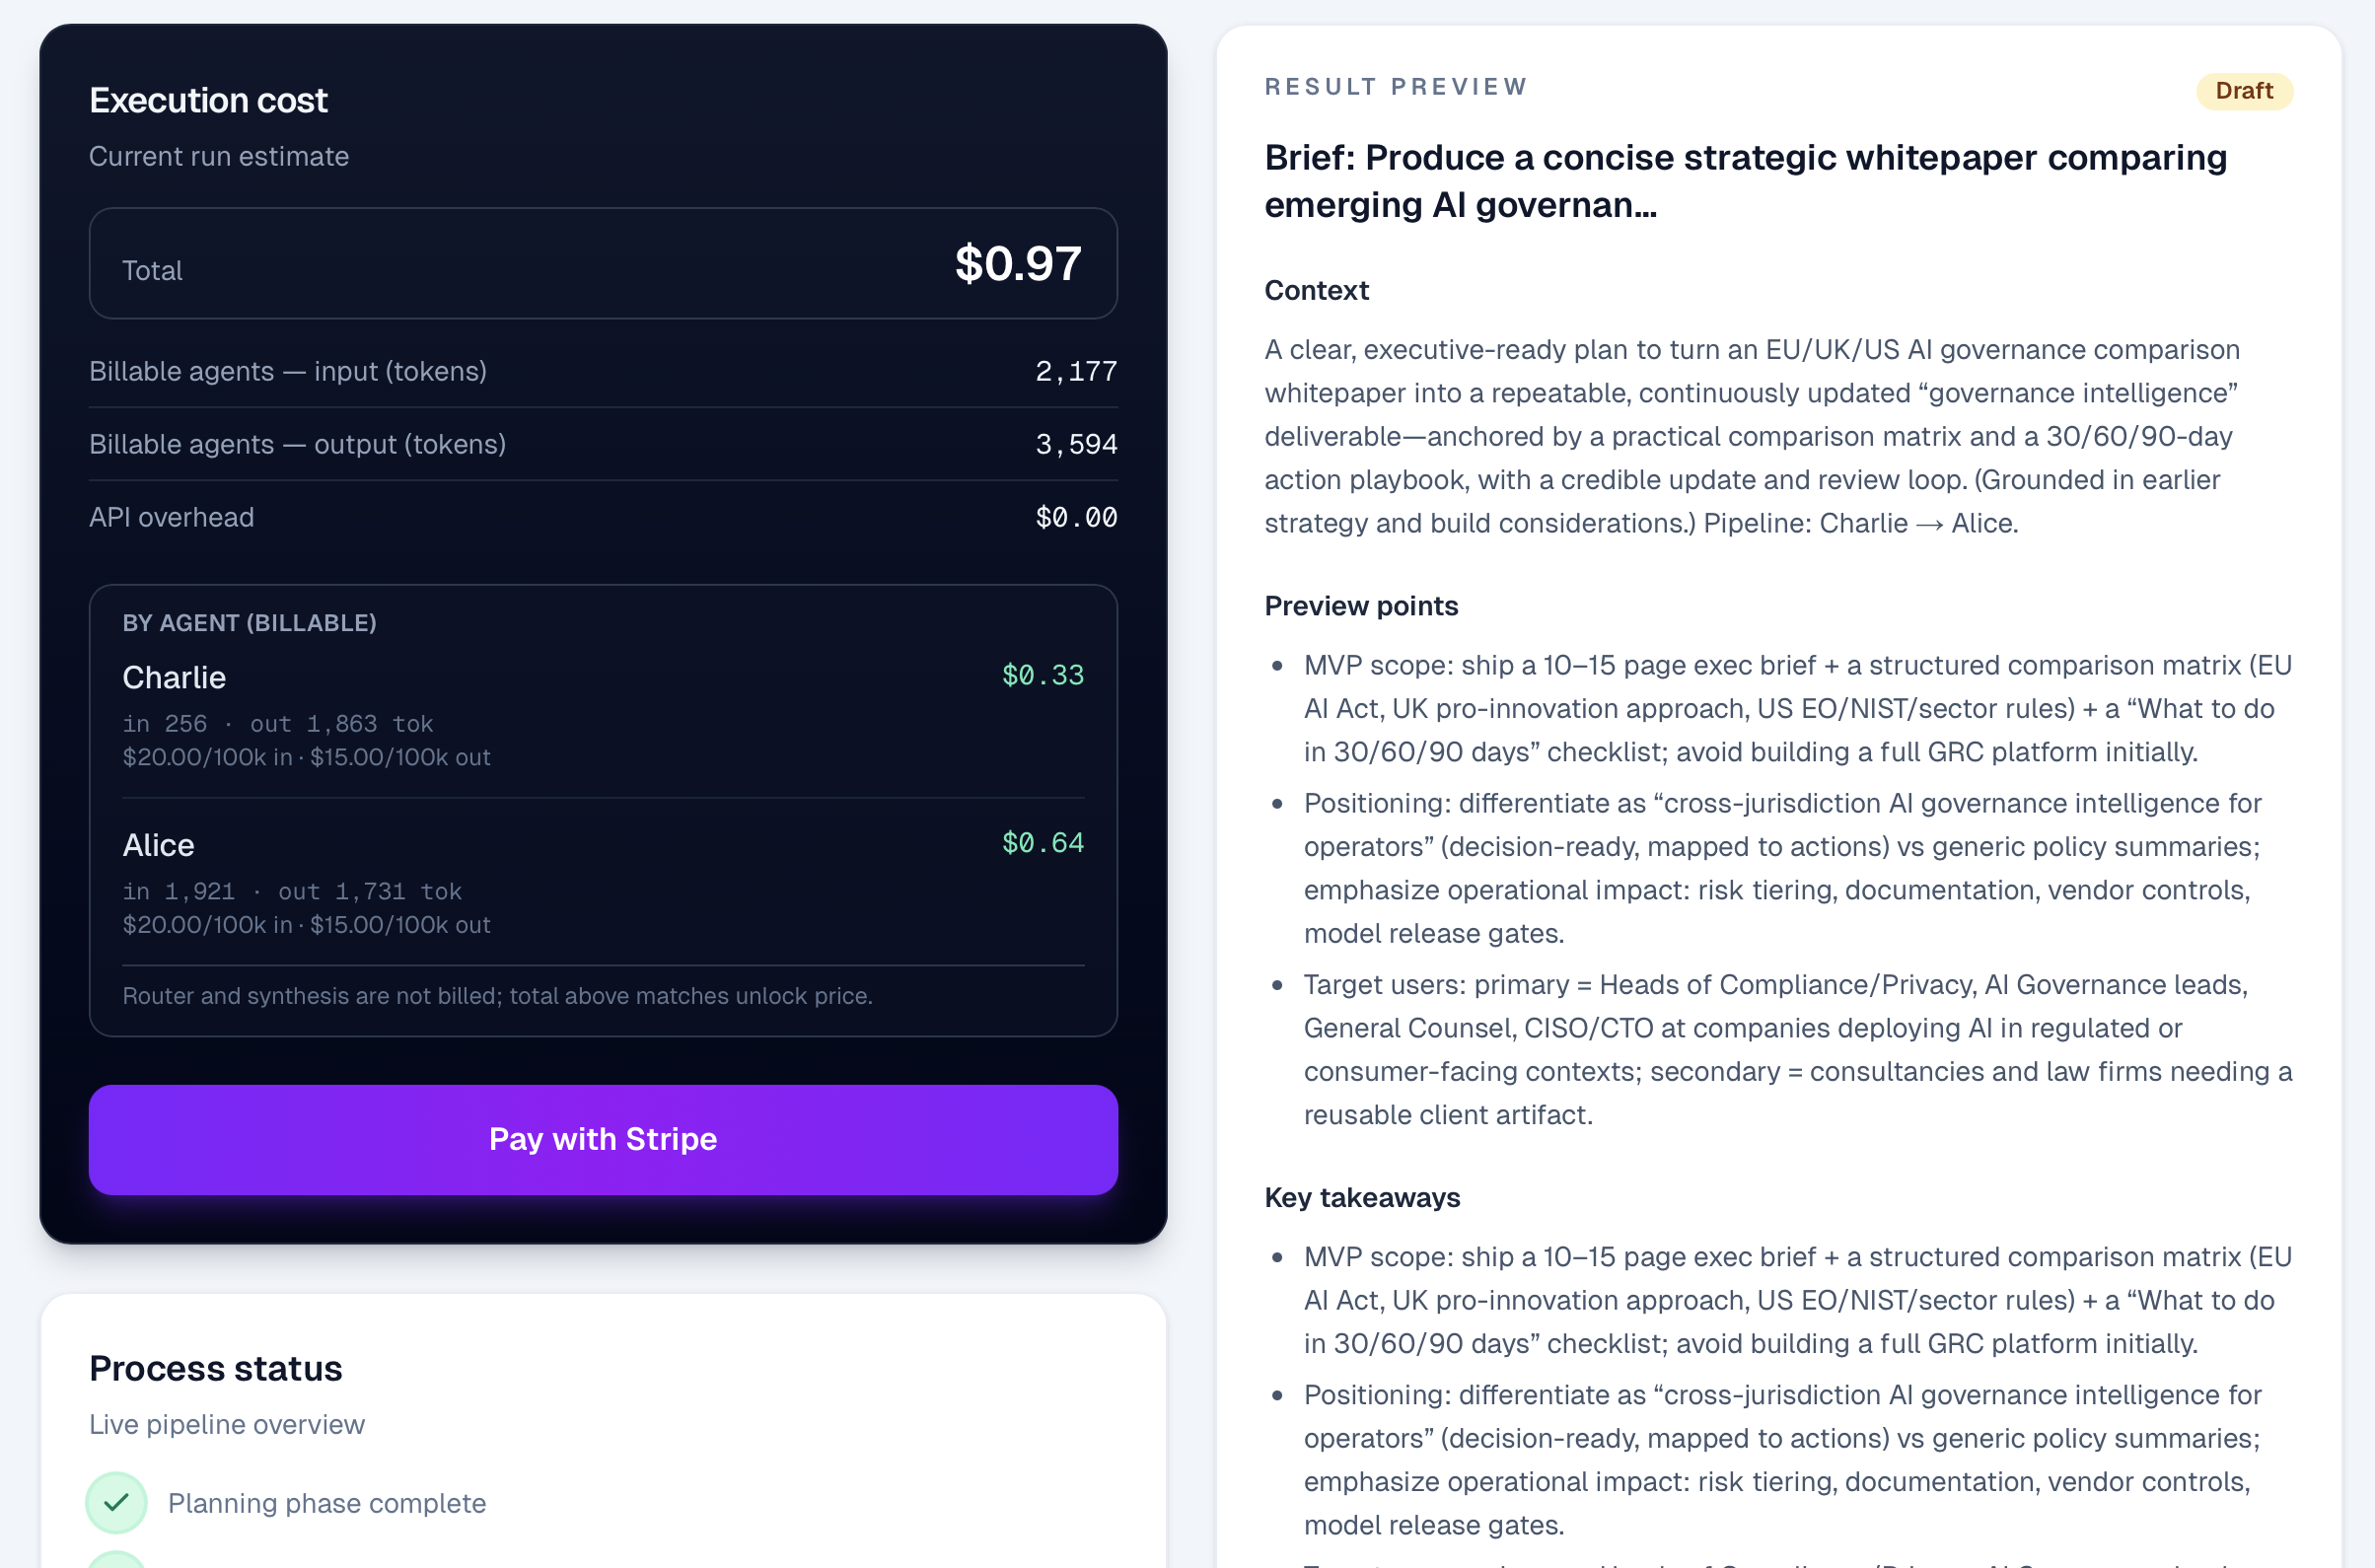Click the Billable agents input tokens row

click(x=603, y=371)
